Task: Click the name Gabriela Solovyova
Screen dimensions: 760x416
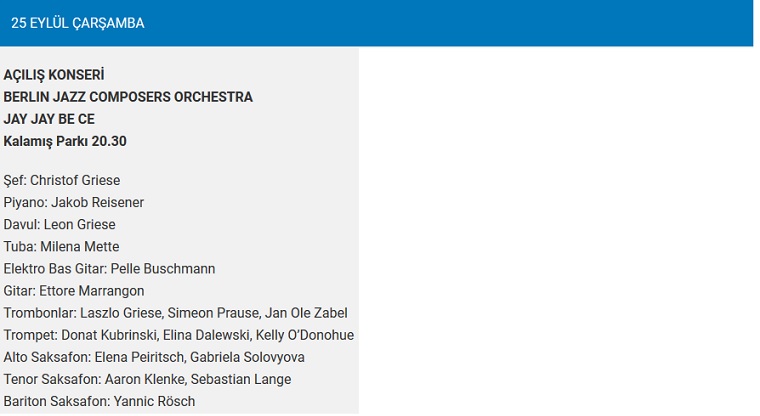Action: point(247,357)
